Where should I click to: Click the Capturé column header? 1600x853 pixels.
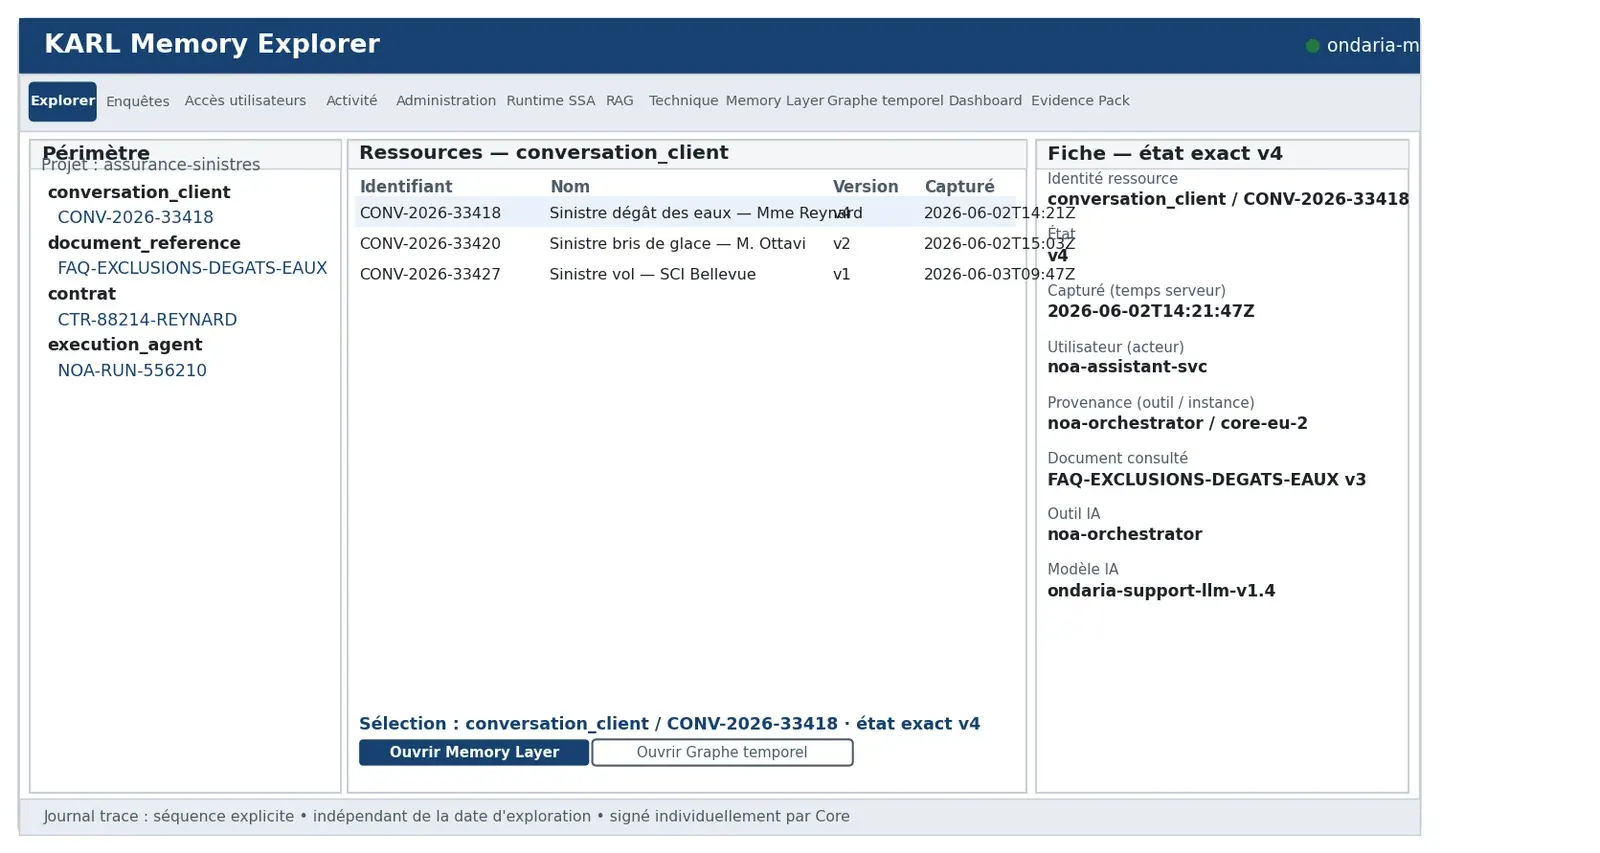[959, 187]
